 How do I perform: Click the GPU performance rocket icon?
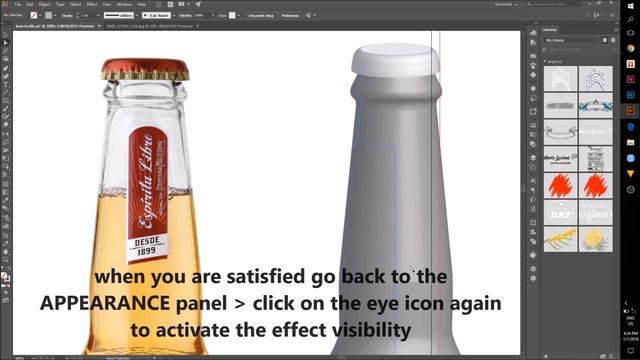click(198, 4)
